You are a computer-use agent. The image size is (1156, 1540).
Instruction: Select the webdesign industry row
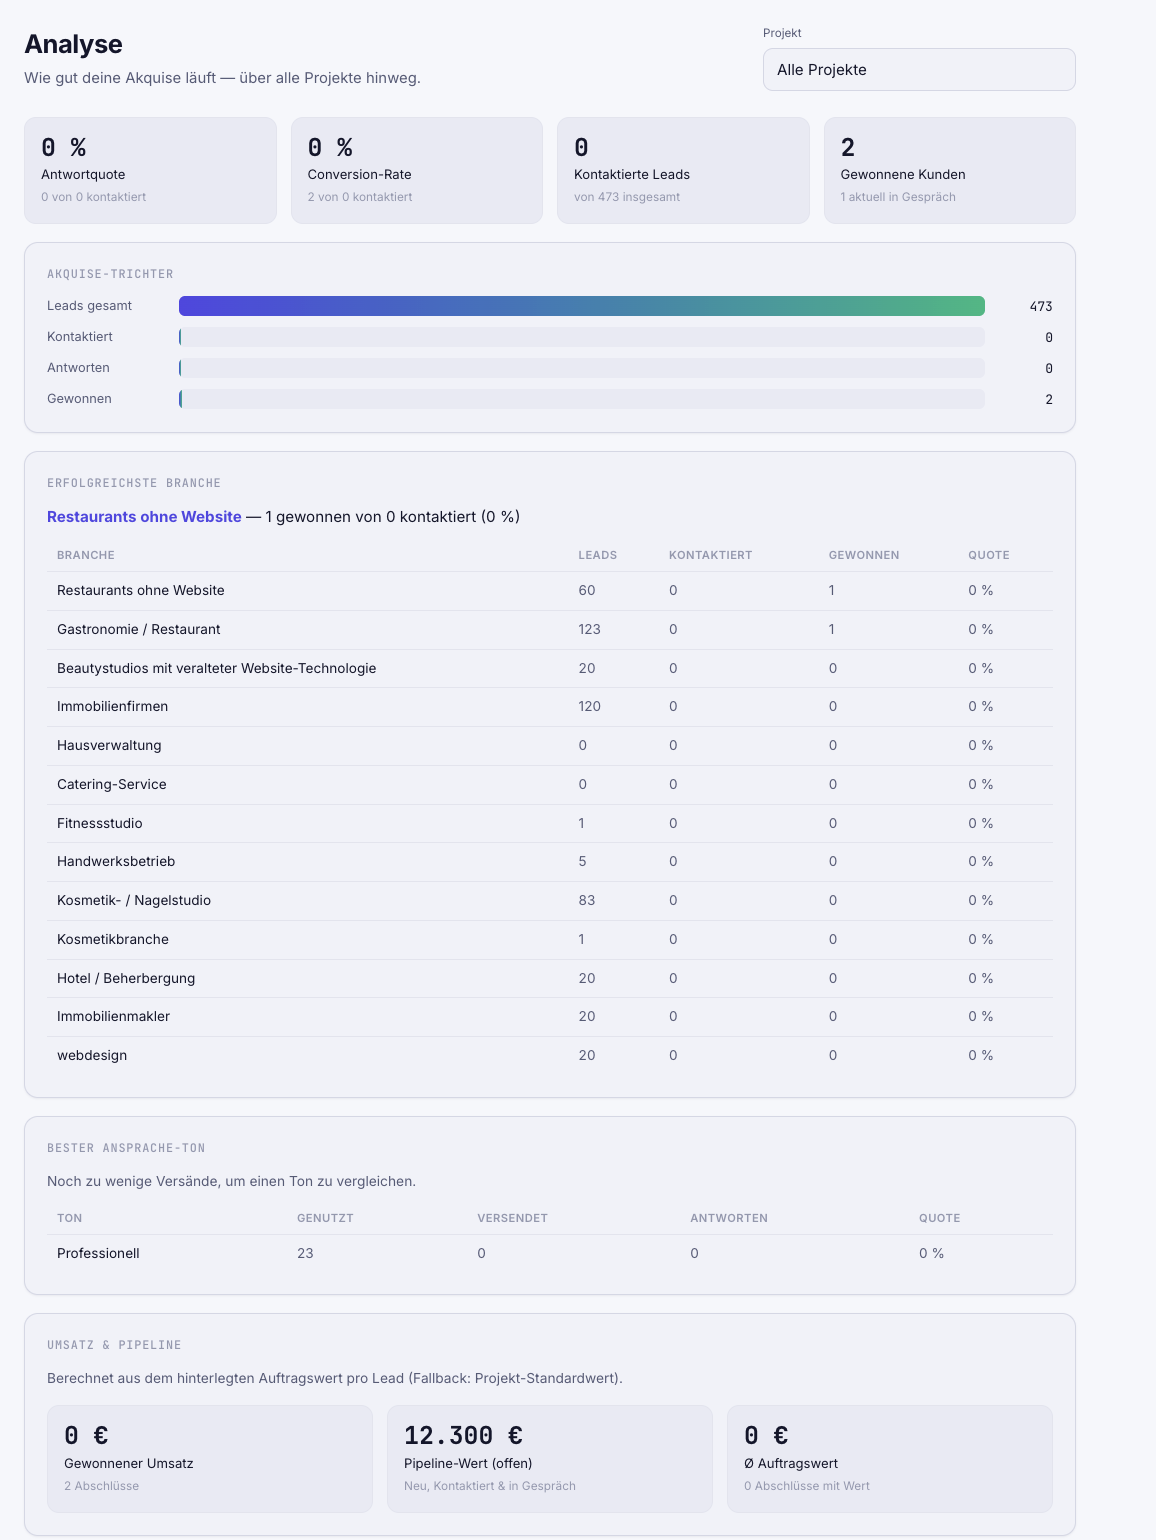(550, 1056)
